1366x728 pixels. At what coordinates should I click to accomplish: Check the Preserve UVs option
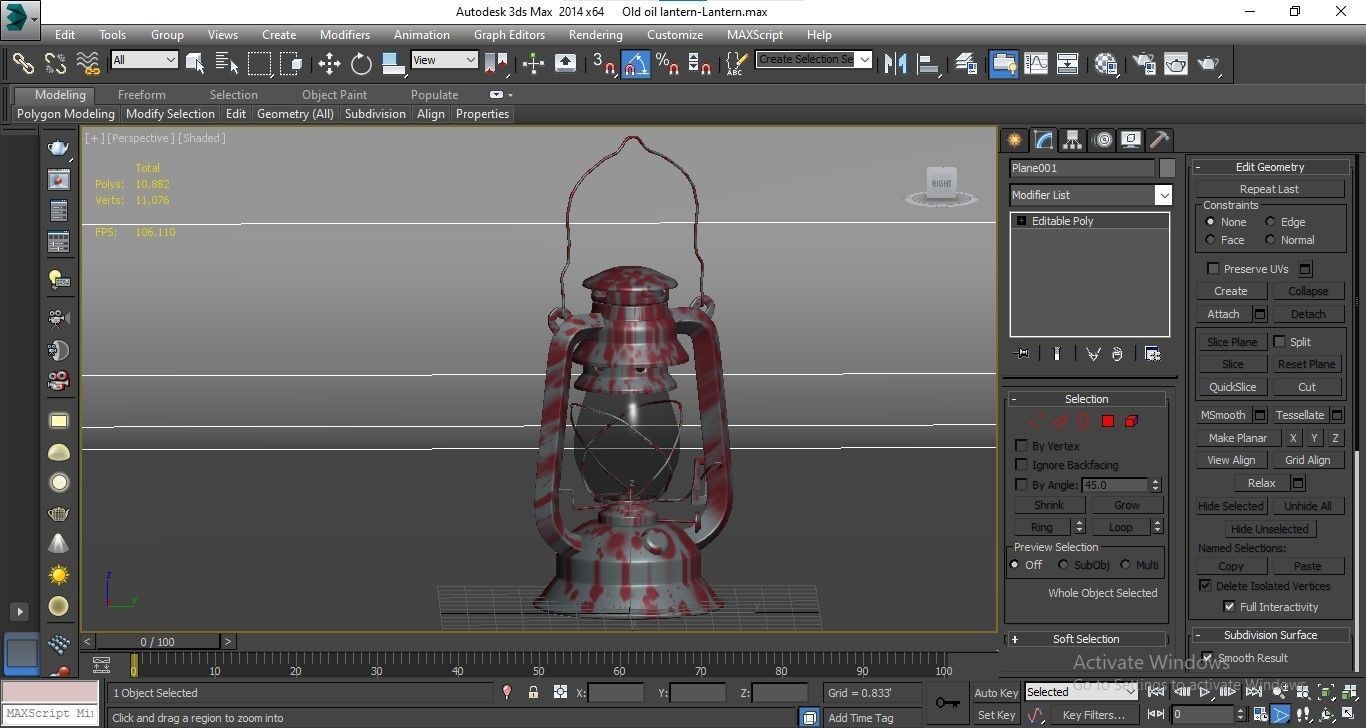pos(1213,269)
